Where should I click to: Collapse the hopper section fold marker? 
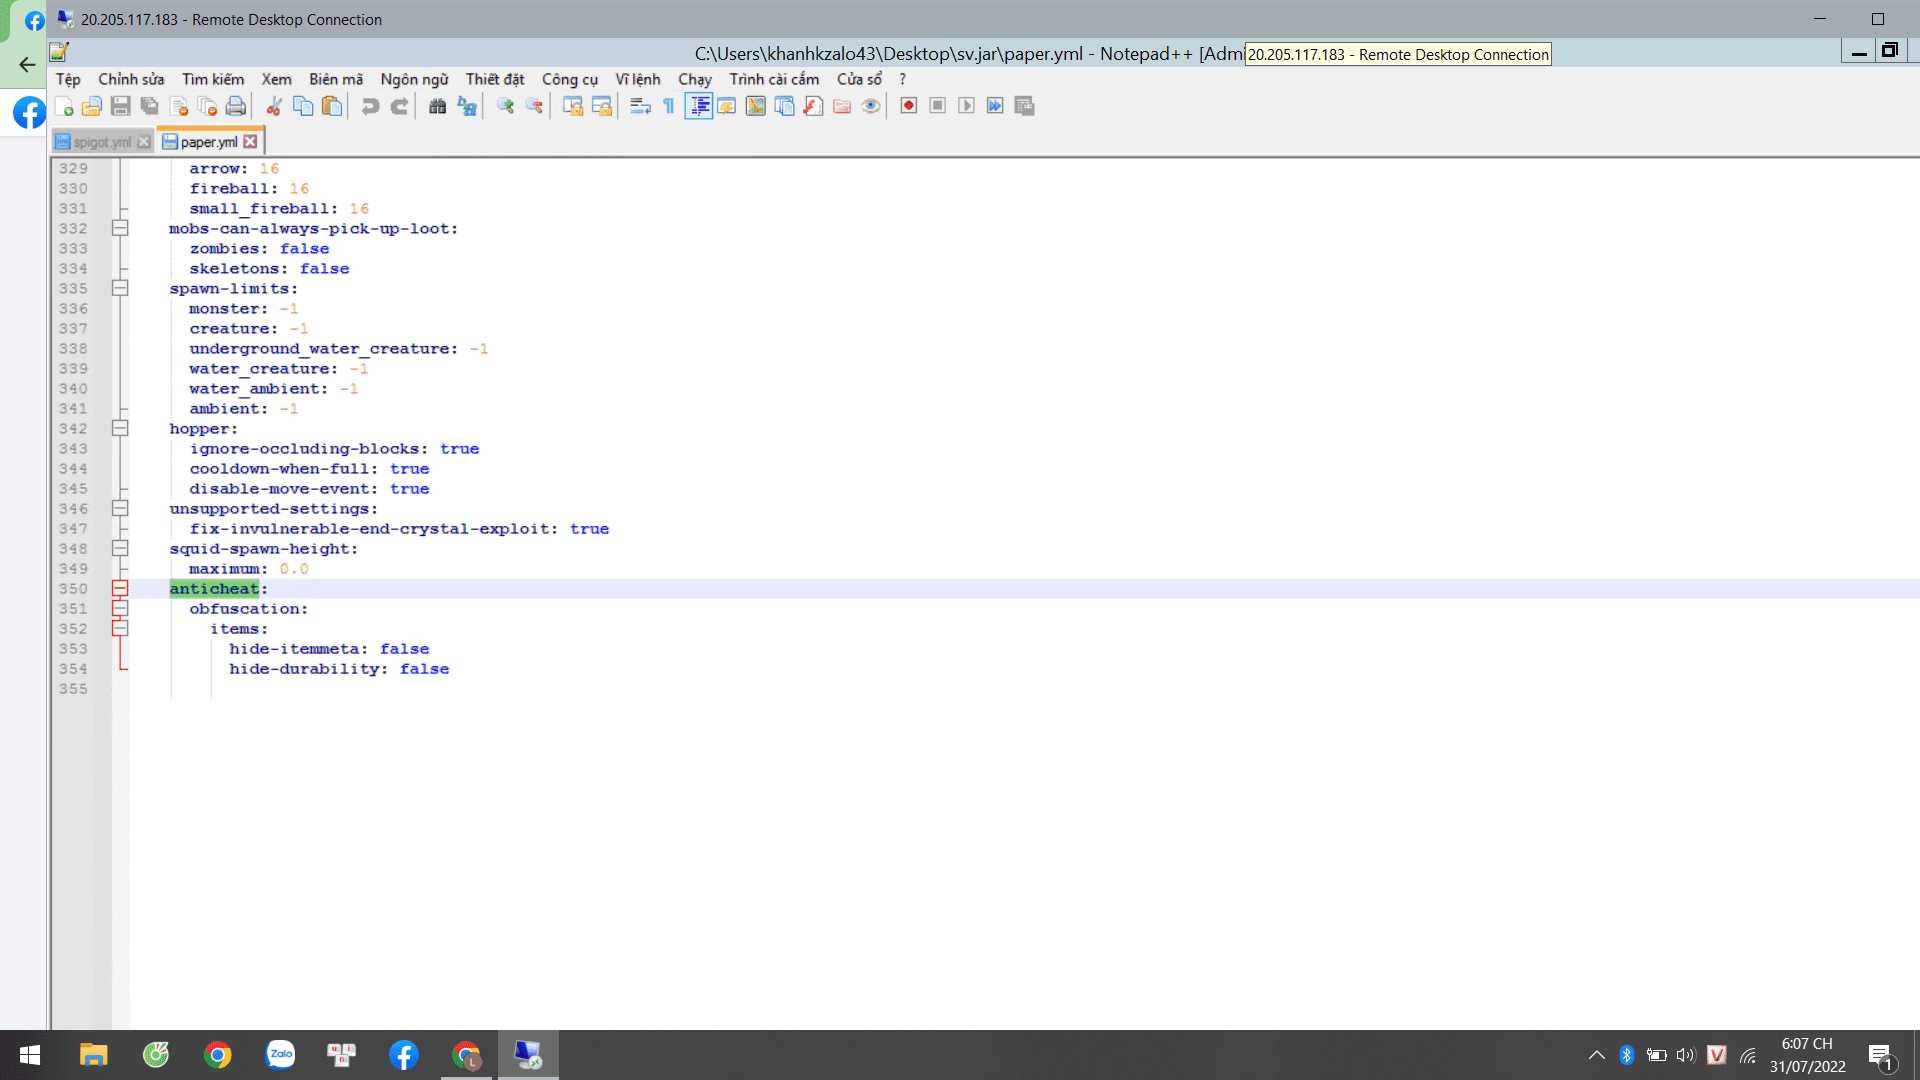tap(120, 428)
